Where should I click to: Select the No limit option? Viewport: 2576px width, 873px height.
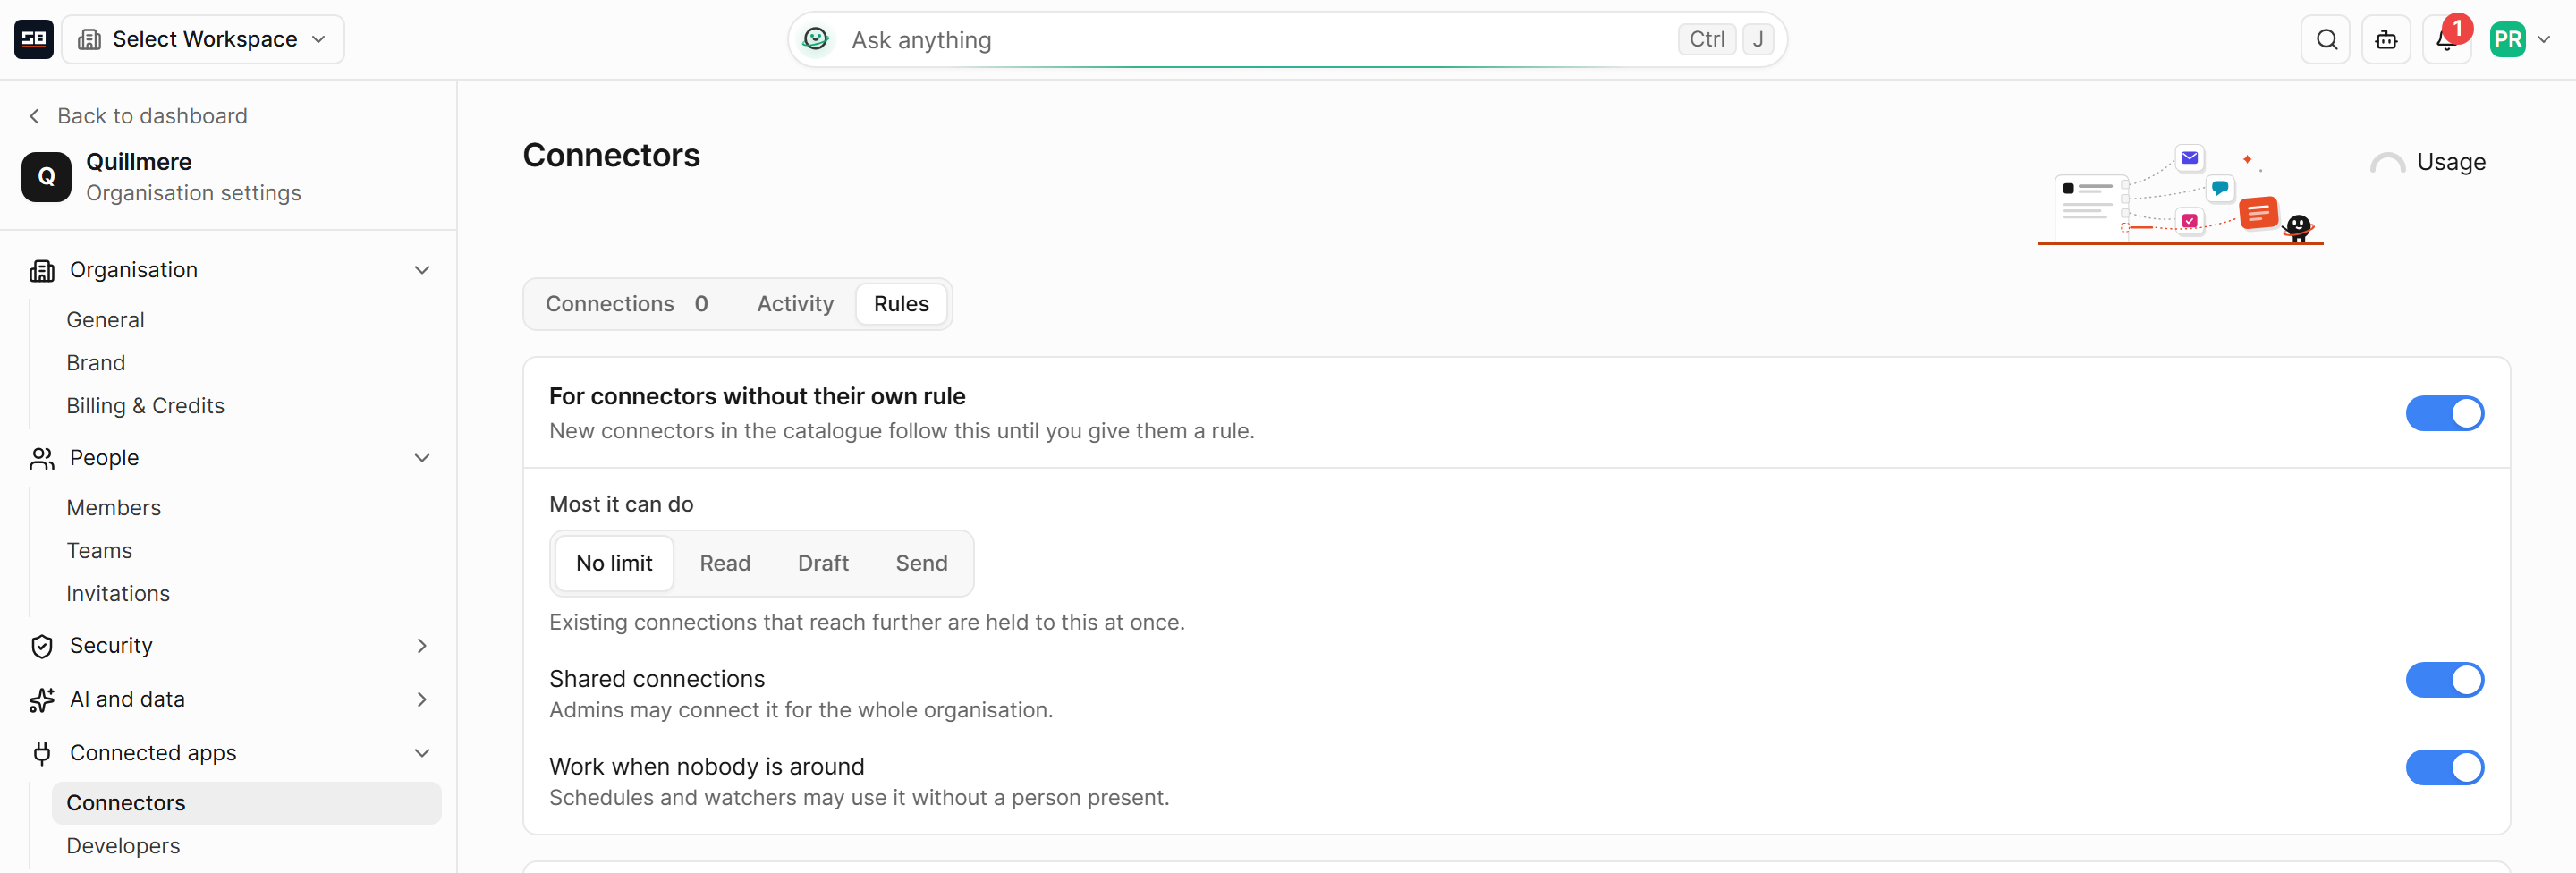click(614, 563)
